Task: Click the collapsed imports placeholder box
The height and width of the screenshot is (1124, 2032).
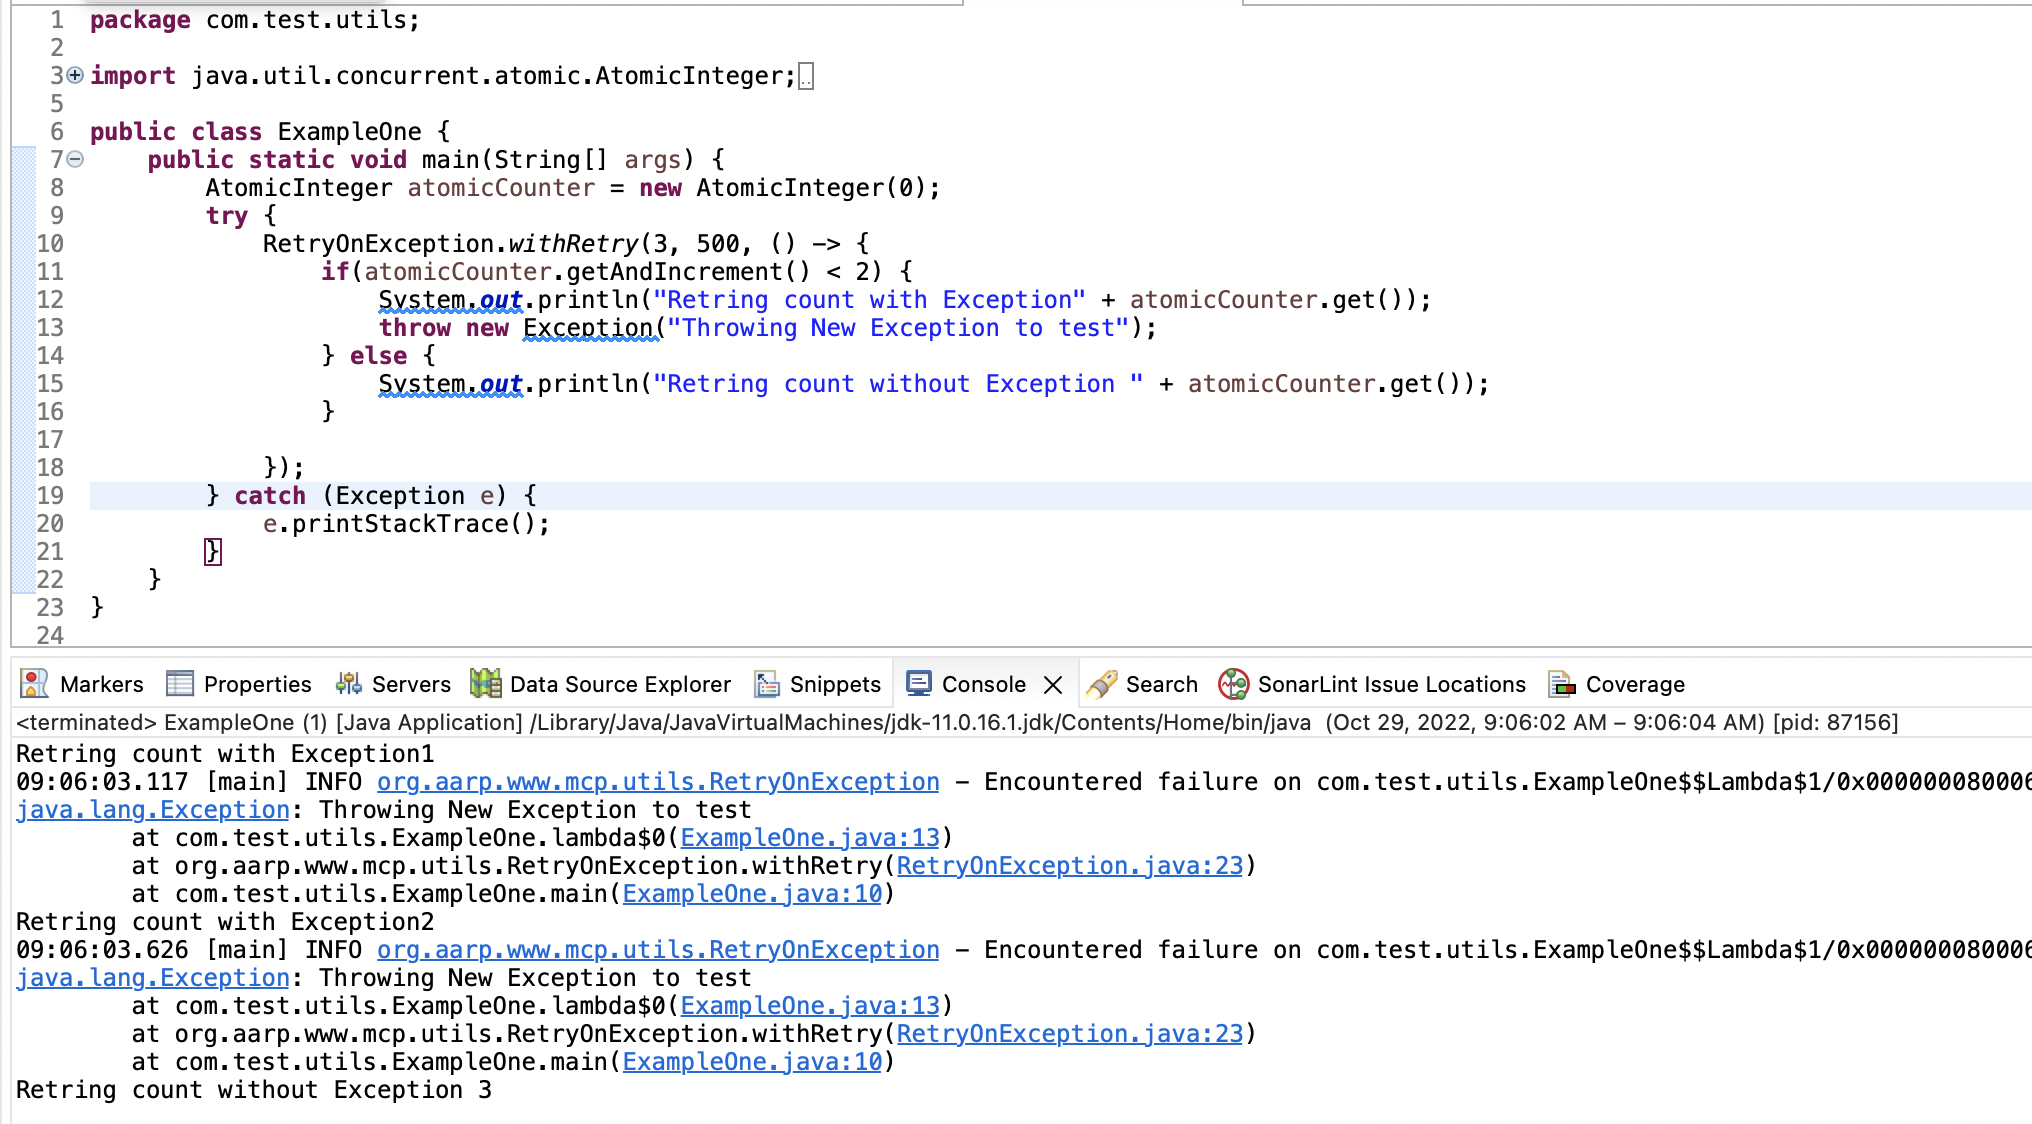Action: (806, 76)
